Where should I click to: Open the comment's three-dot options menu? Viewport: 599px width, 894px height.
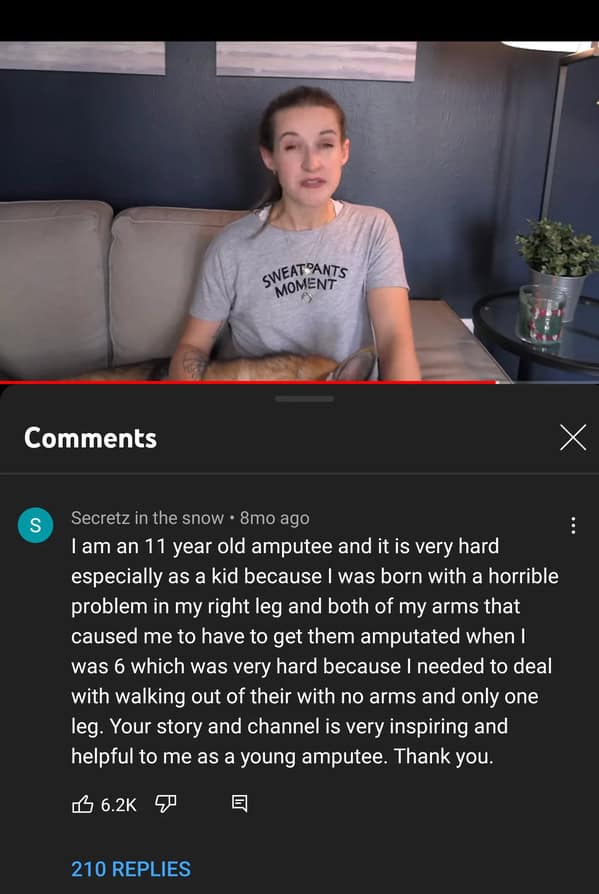(x=573, y=526)
